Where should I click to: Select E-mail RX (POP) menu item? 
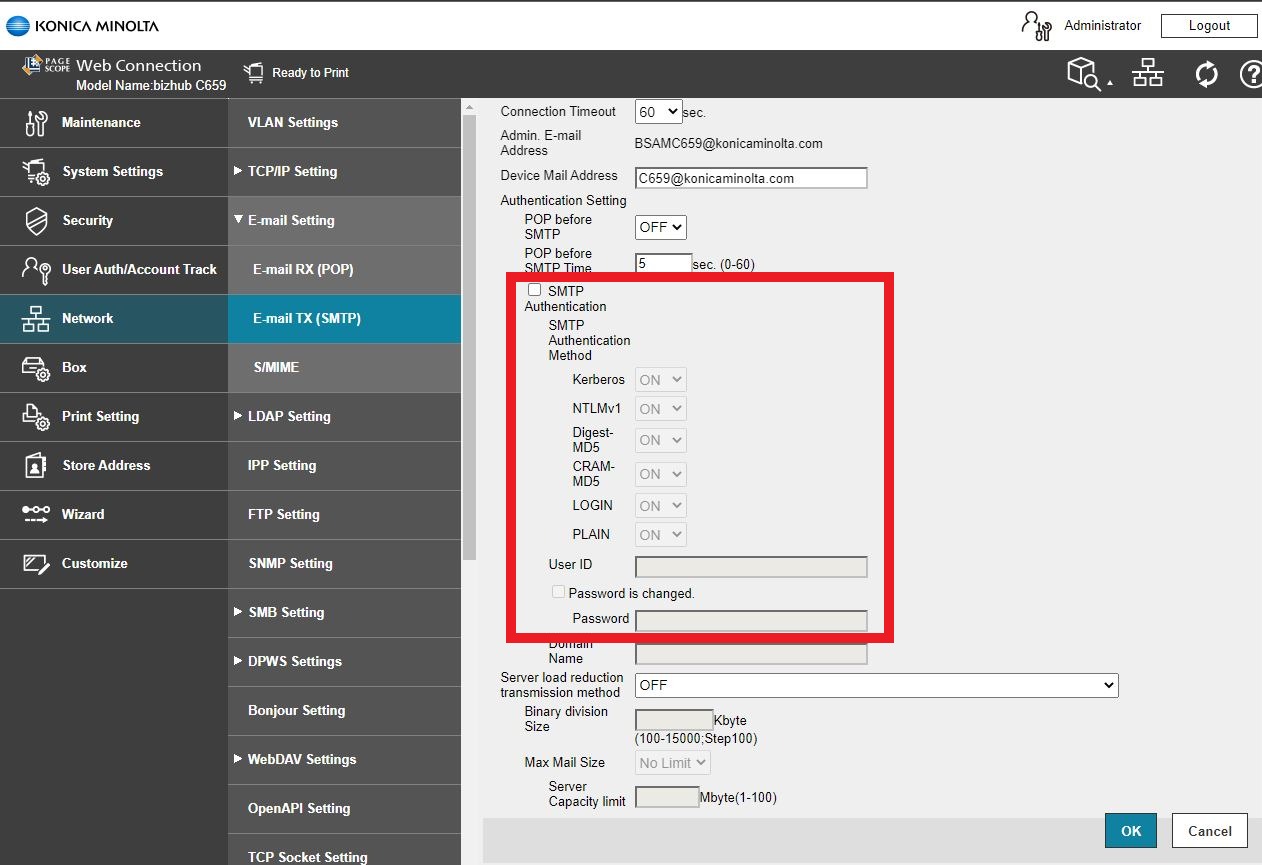(303, 270)
